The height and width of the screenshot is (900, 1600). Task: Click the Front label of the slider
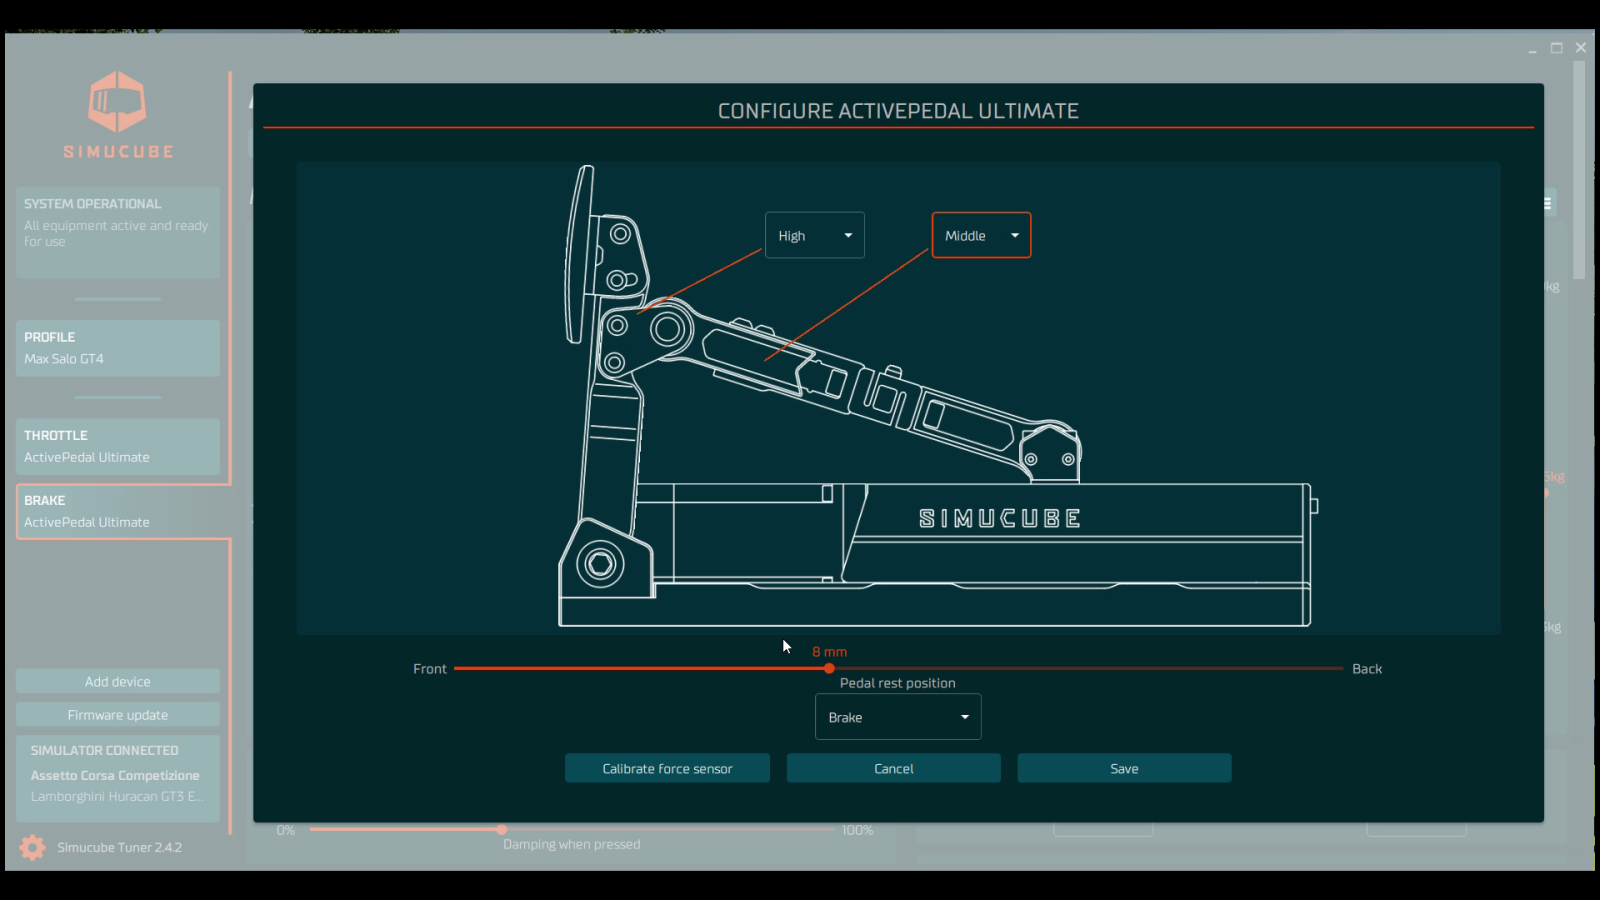pyautogui.click(x=430, y=669)
